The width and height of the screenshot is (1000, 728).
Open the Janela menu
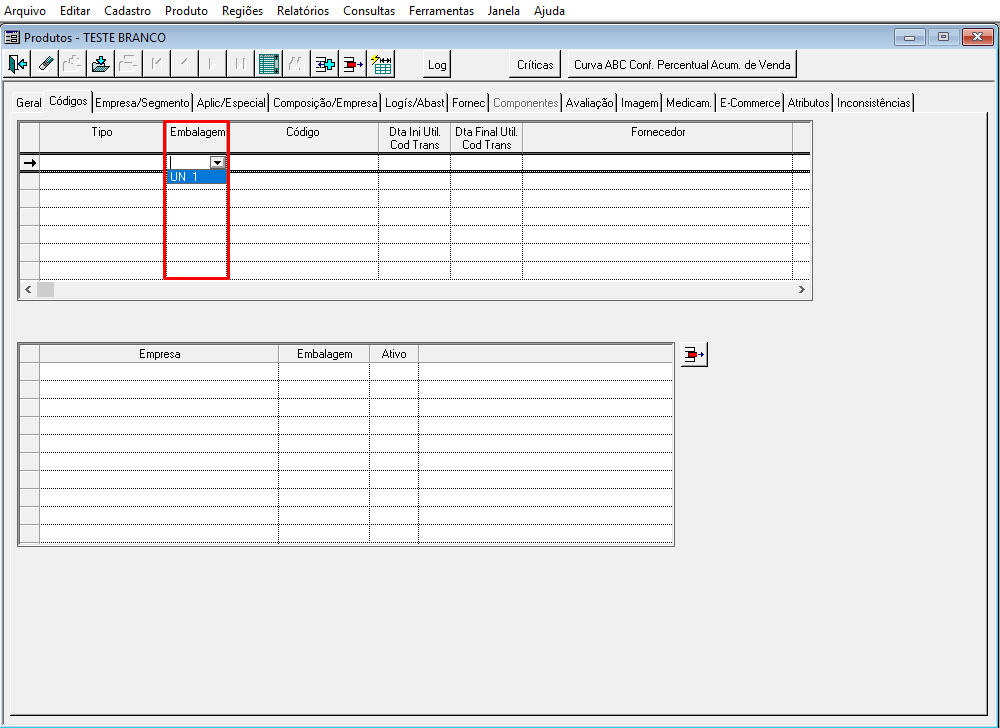coord(504,11)
